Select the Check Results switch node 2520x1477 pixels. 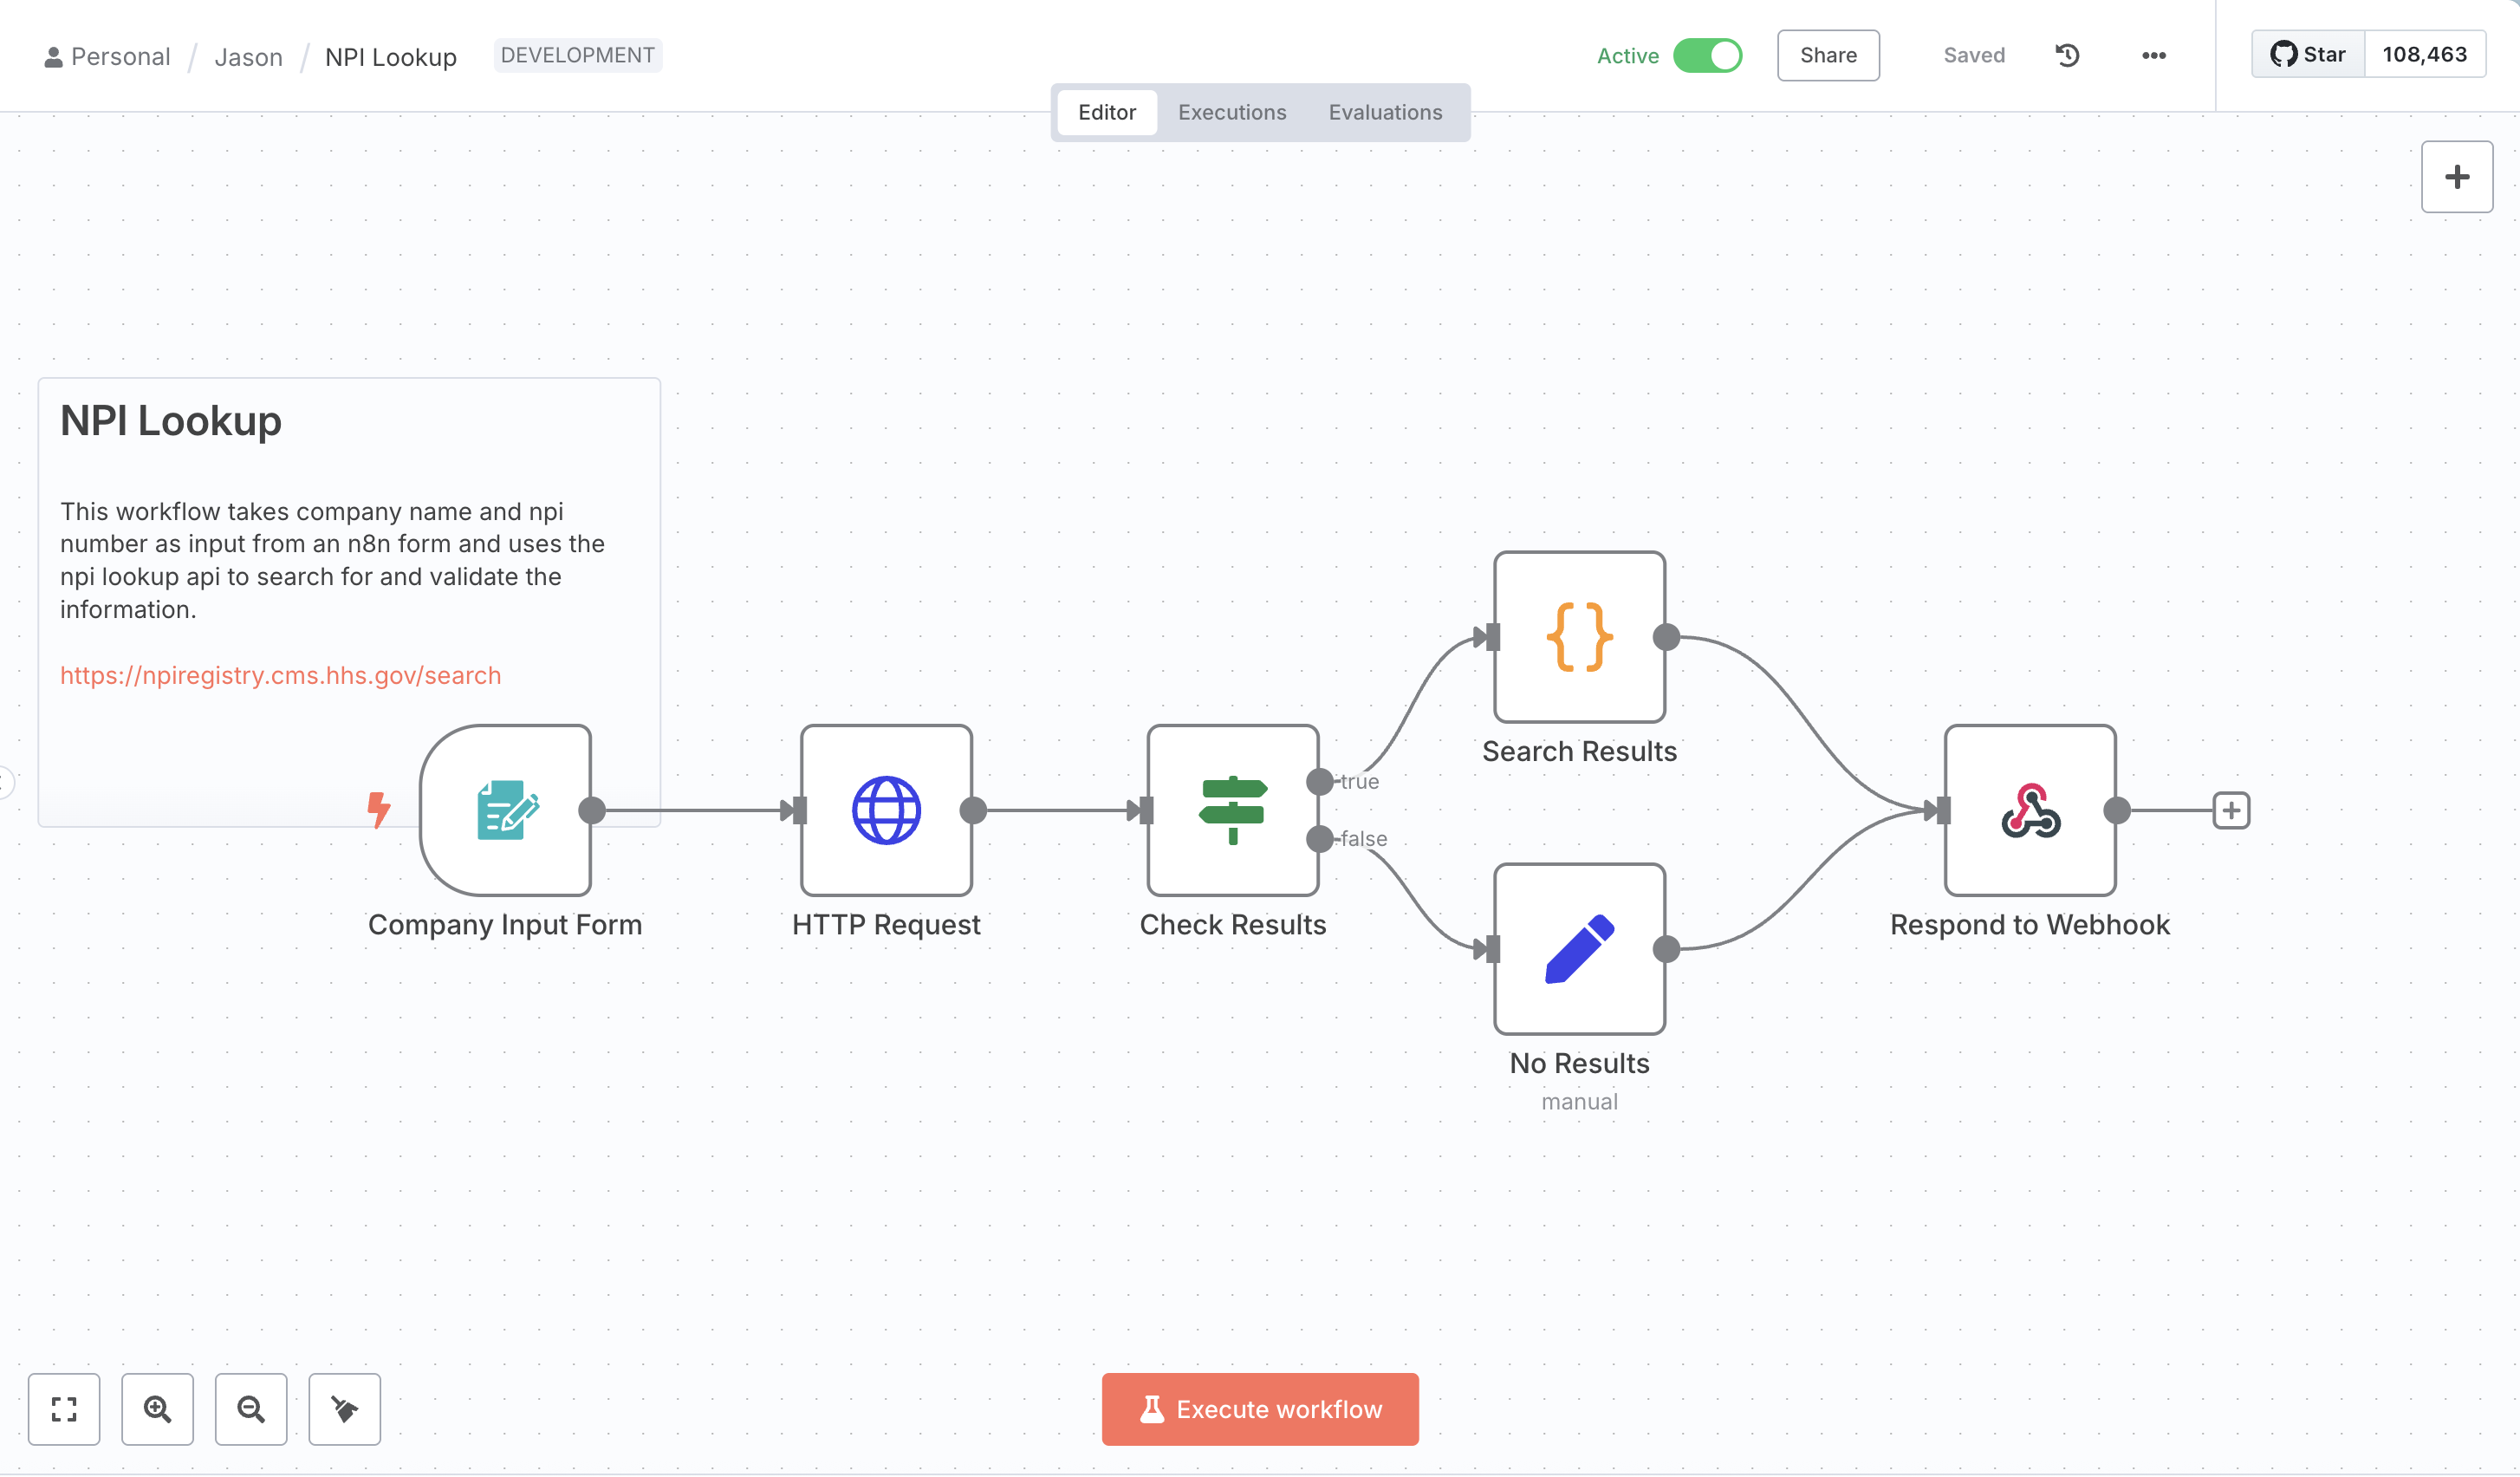(x=1233, y=810)
